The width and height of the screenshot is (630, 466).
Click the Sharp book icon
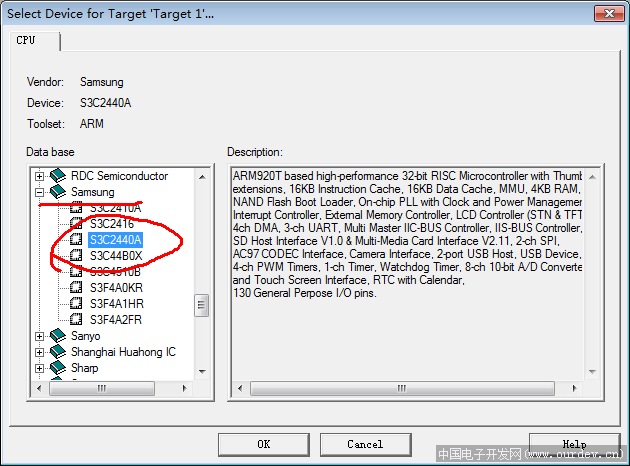[58, 368]
